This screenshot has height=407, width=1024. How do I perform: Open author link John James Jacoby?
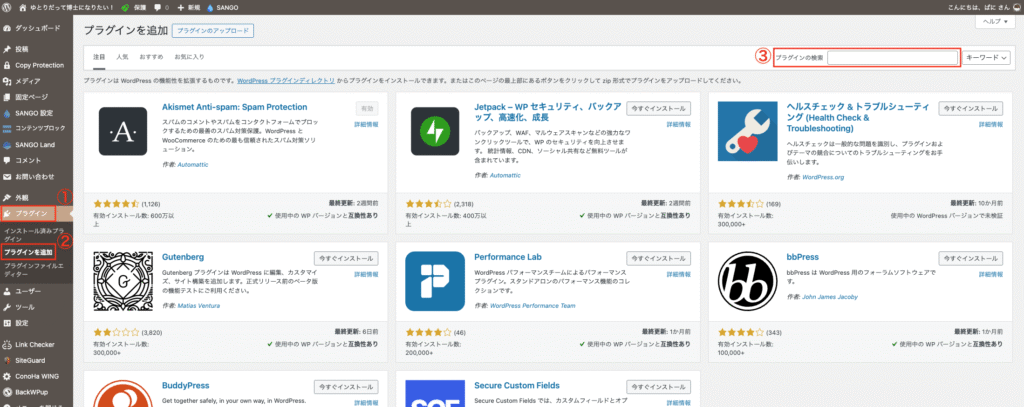tap(831, 297)
